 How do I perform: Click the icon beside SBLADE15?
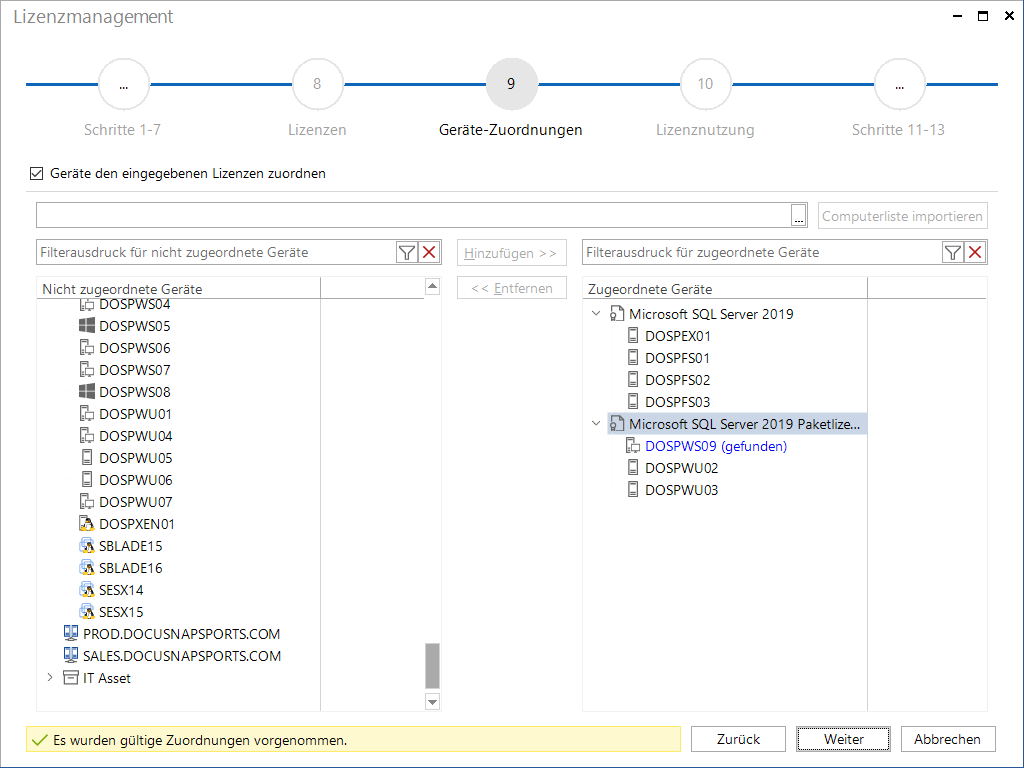[87, 545]
